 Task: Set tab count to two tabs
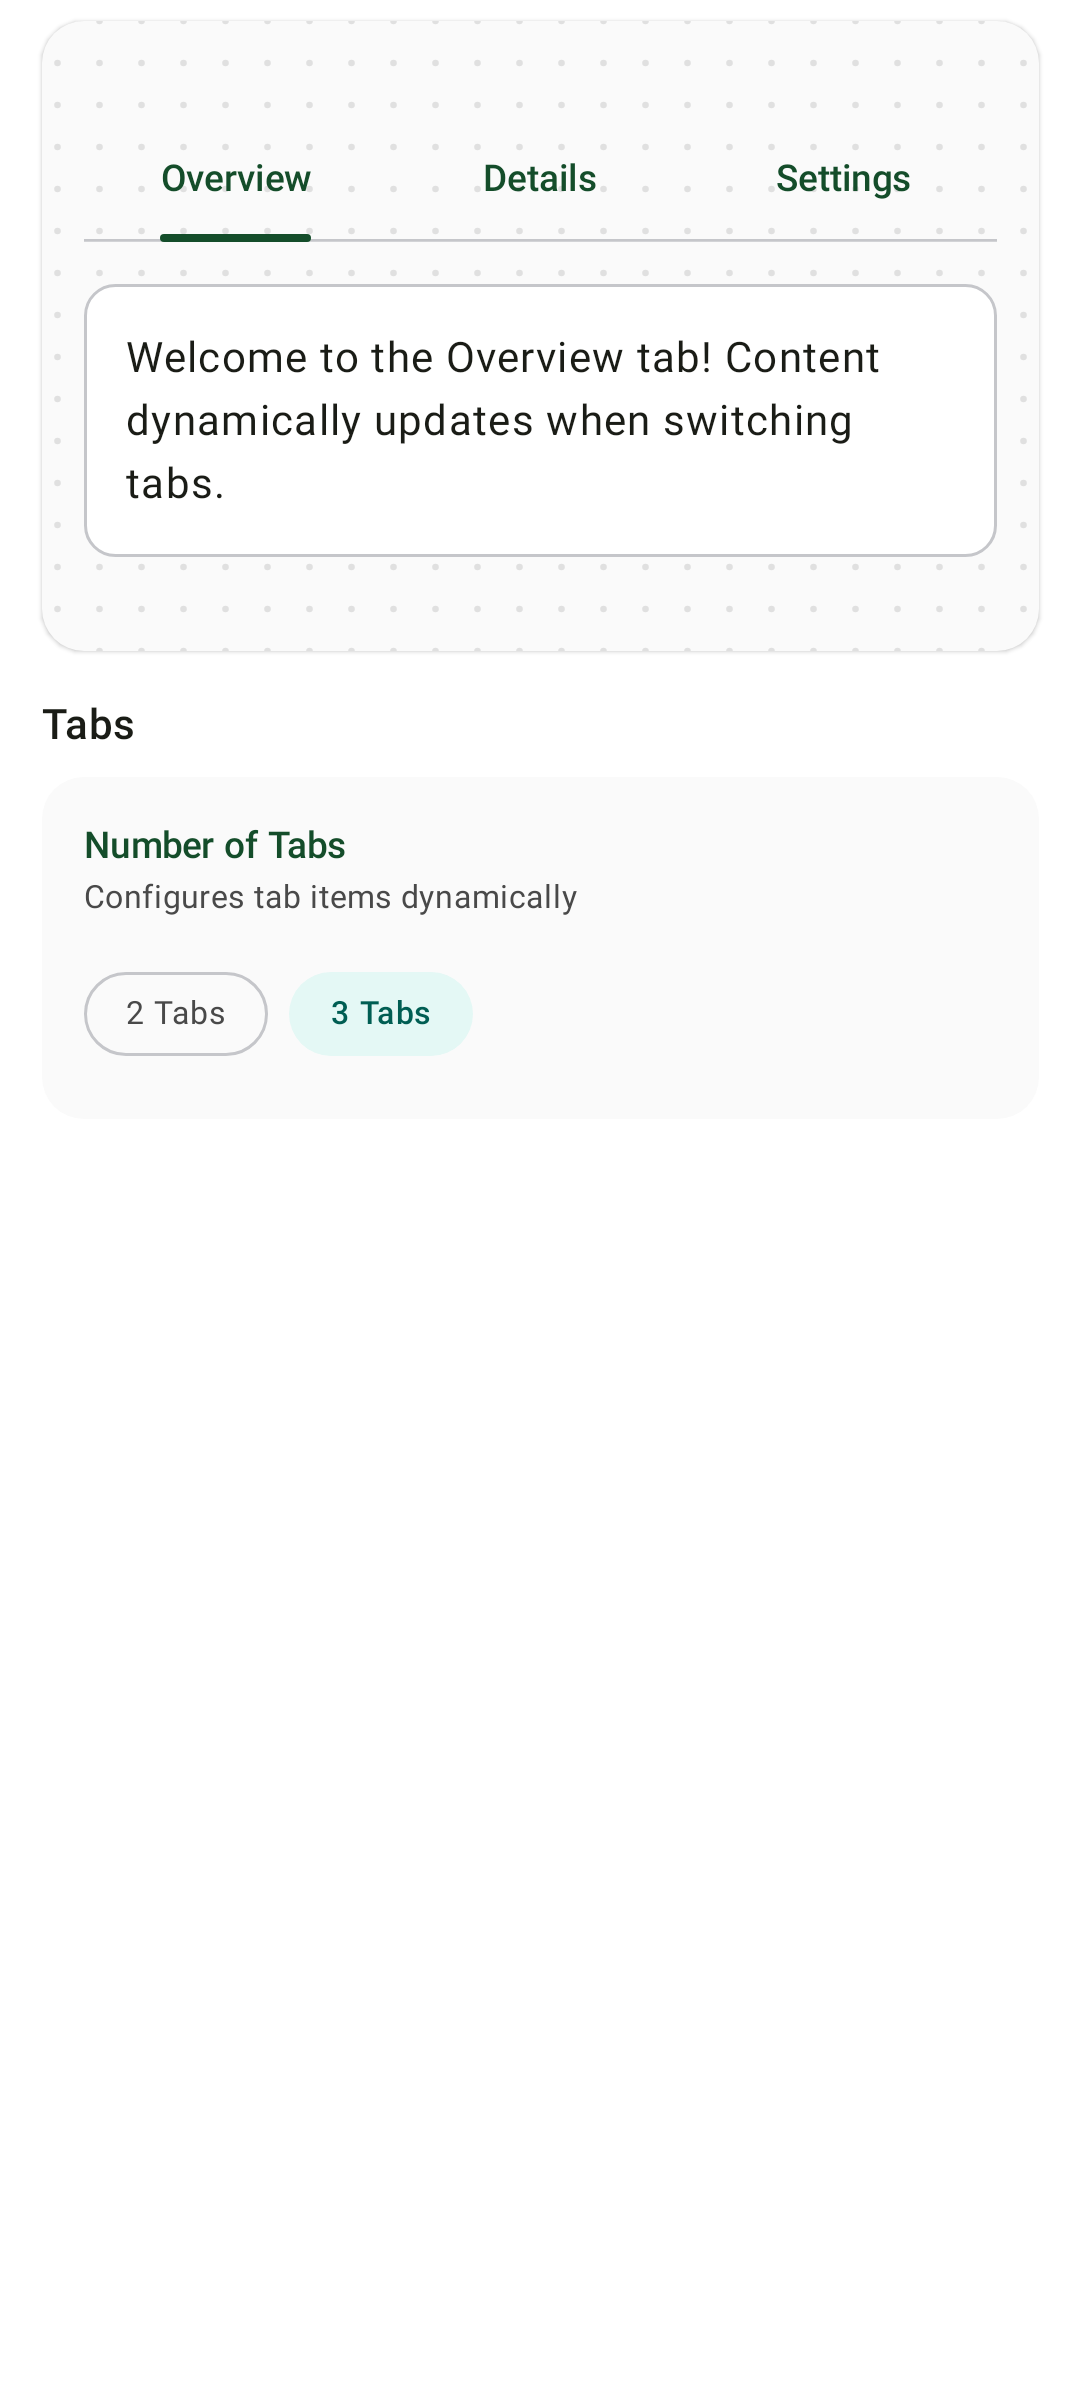coord(176,1013)
